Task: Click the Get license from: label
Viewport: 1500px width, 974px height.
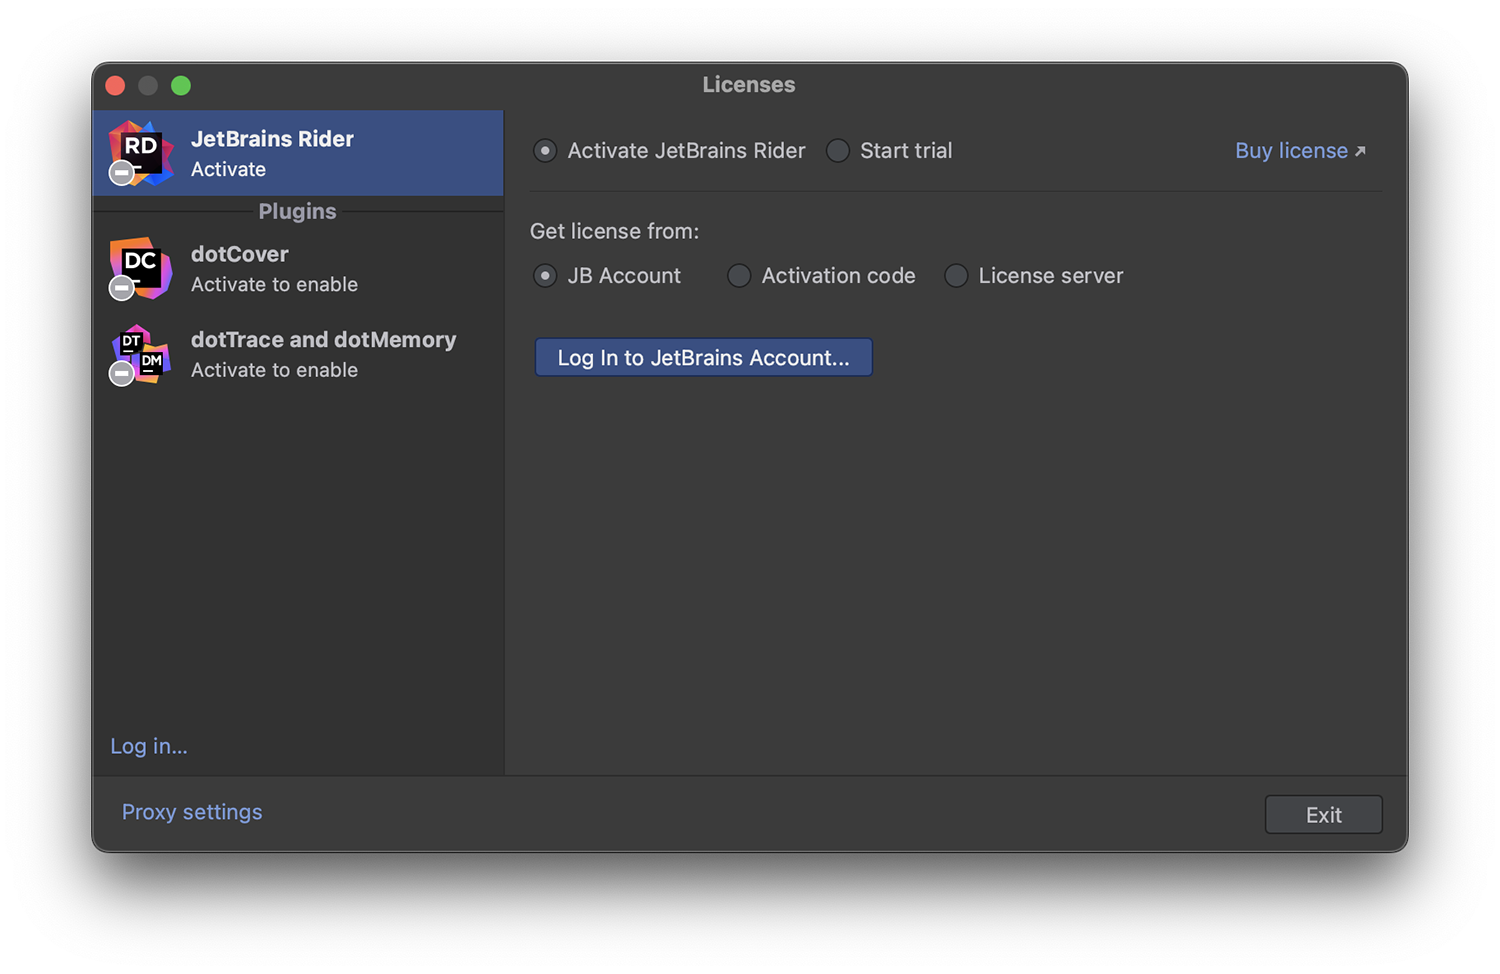Action: coord(614,231)
